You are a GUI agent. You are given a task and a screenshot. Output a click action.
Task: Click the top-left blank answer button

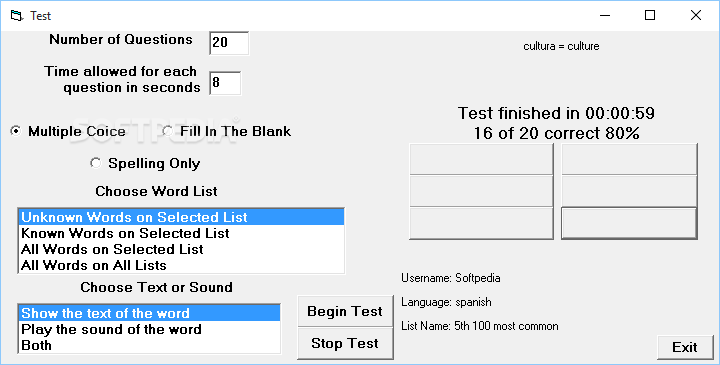point(481,159)
